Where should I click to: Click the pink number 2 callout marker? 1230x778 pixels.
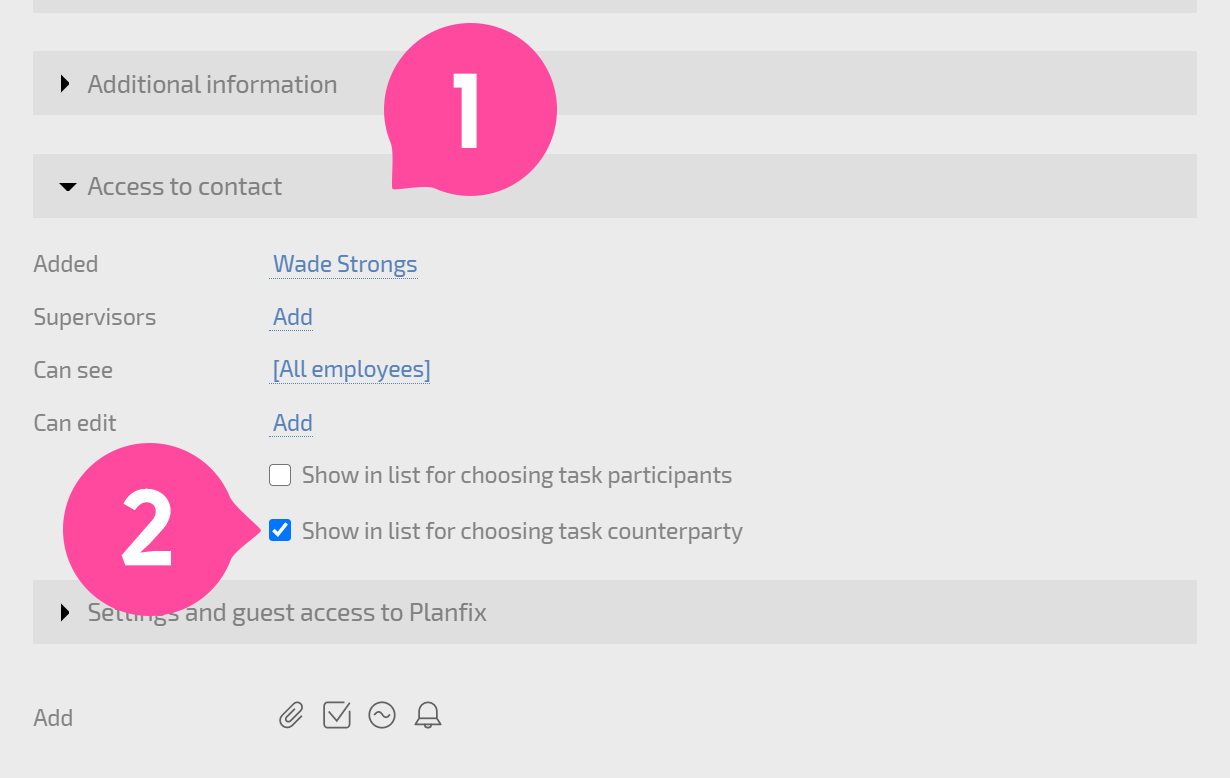click(150, 530)
